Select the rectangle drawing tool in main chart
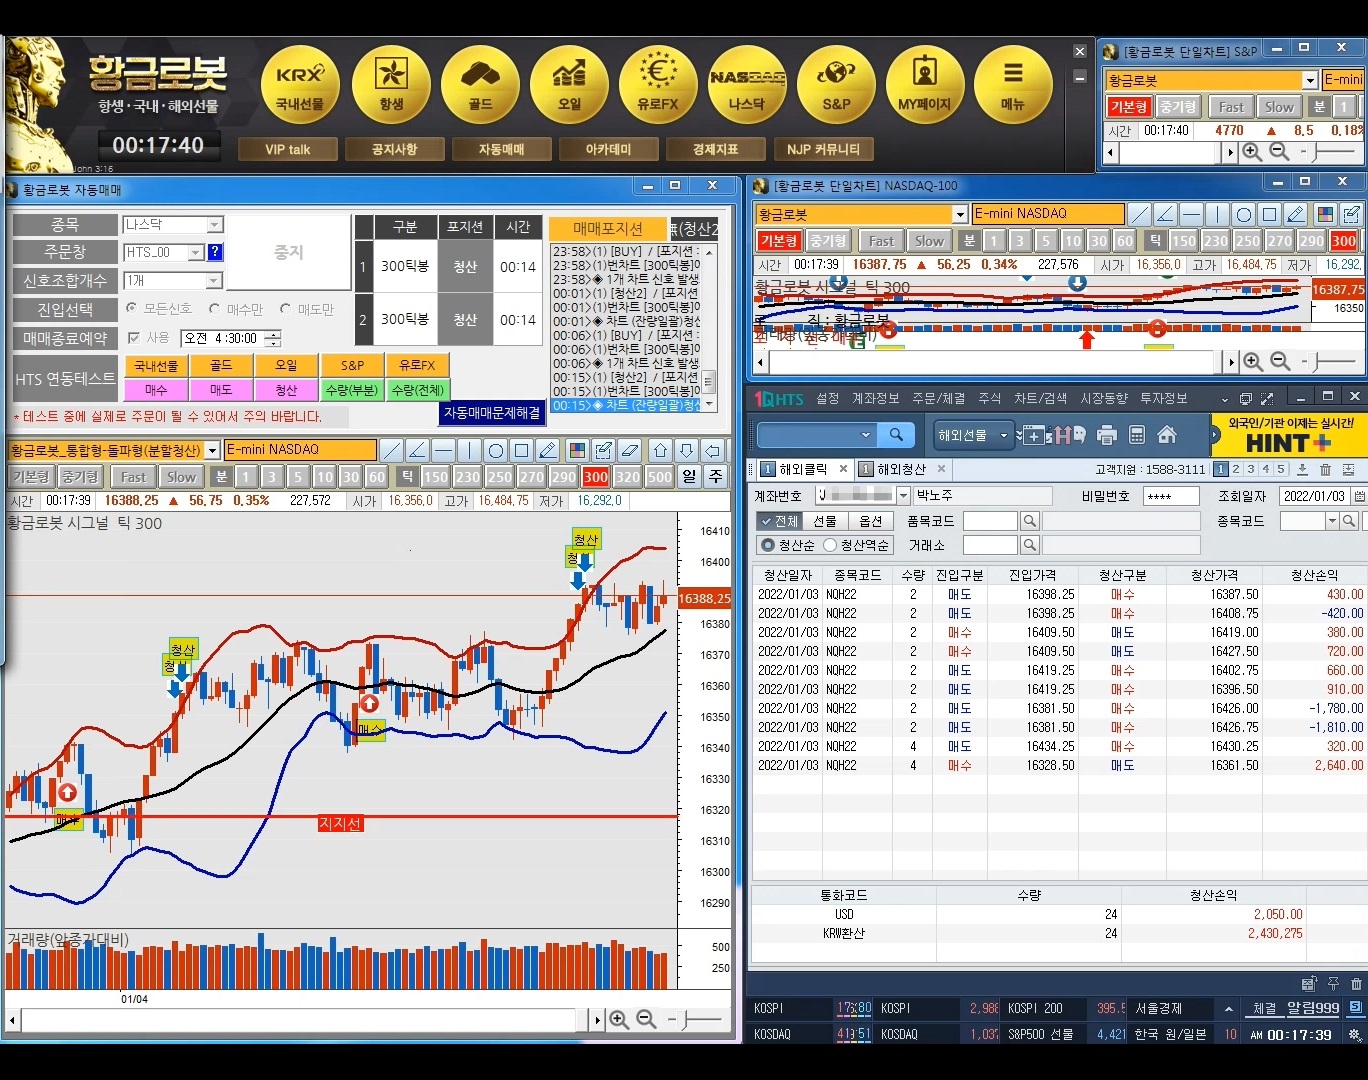The width and height of the screenshot is (1368, 1080). click(522, 450)
